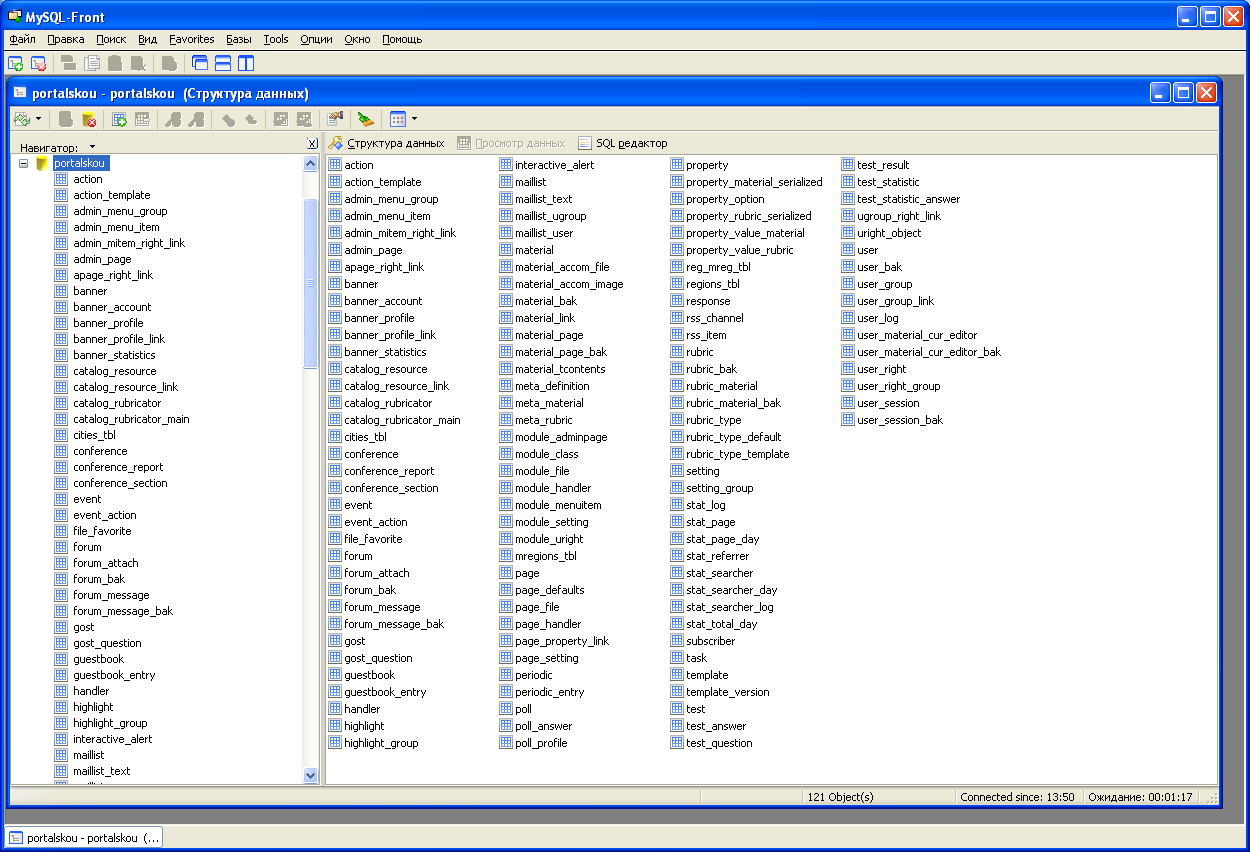Click the create new table icon
This screenshot has height=852, width=1250.
(x=119, y=119)
